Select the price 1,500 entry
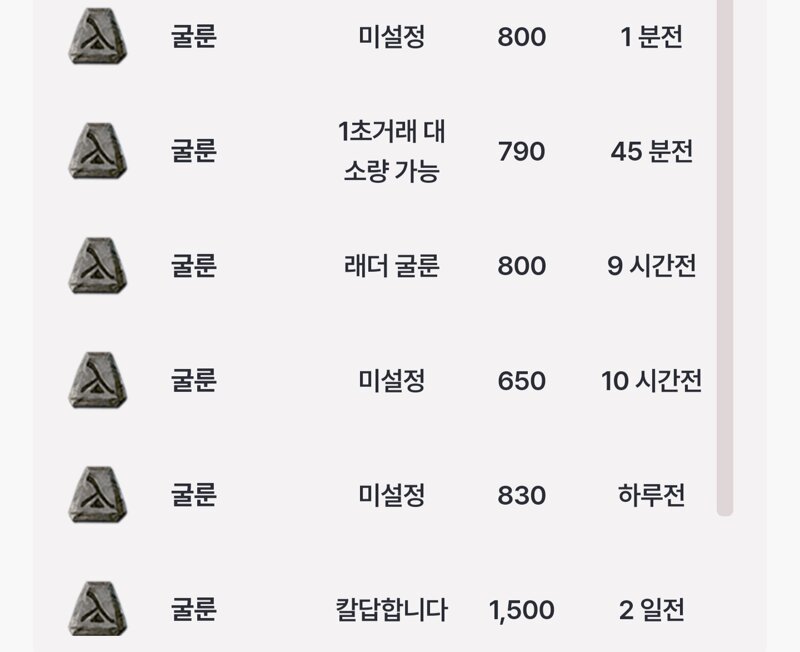800x652 pixels. coord(521,610)
